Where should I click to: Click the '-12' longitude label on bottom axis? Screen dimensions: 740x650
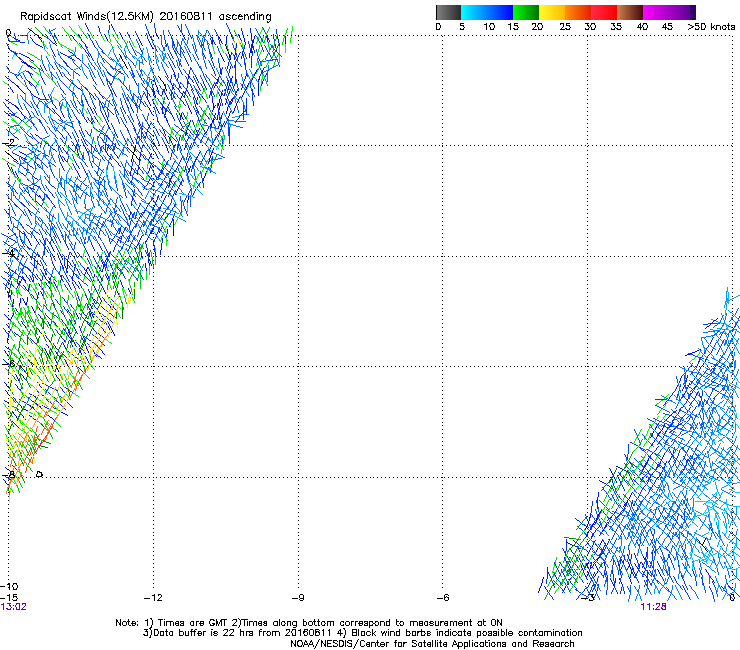(153, 597)
